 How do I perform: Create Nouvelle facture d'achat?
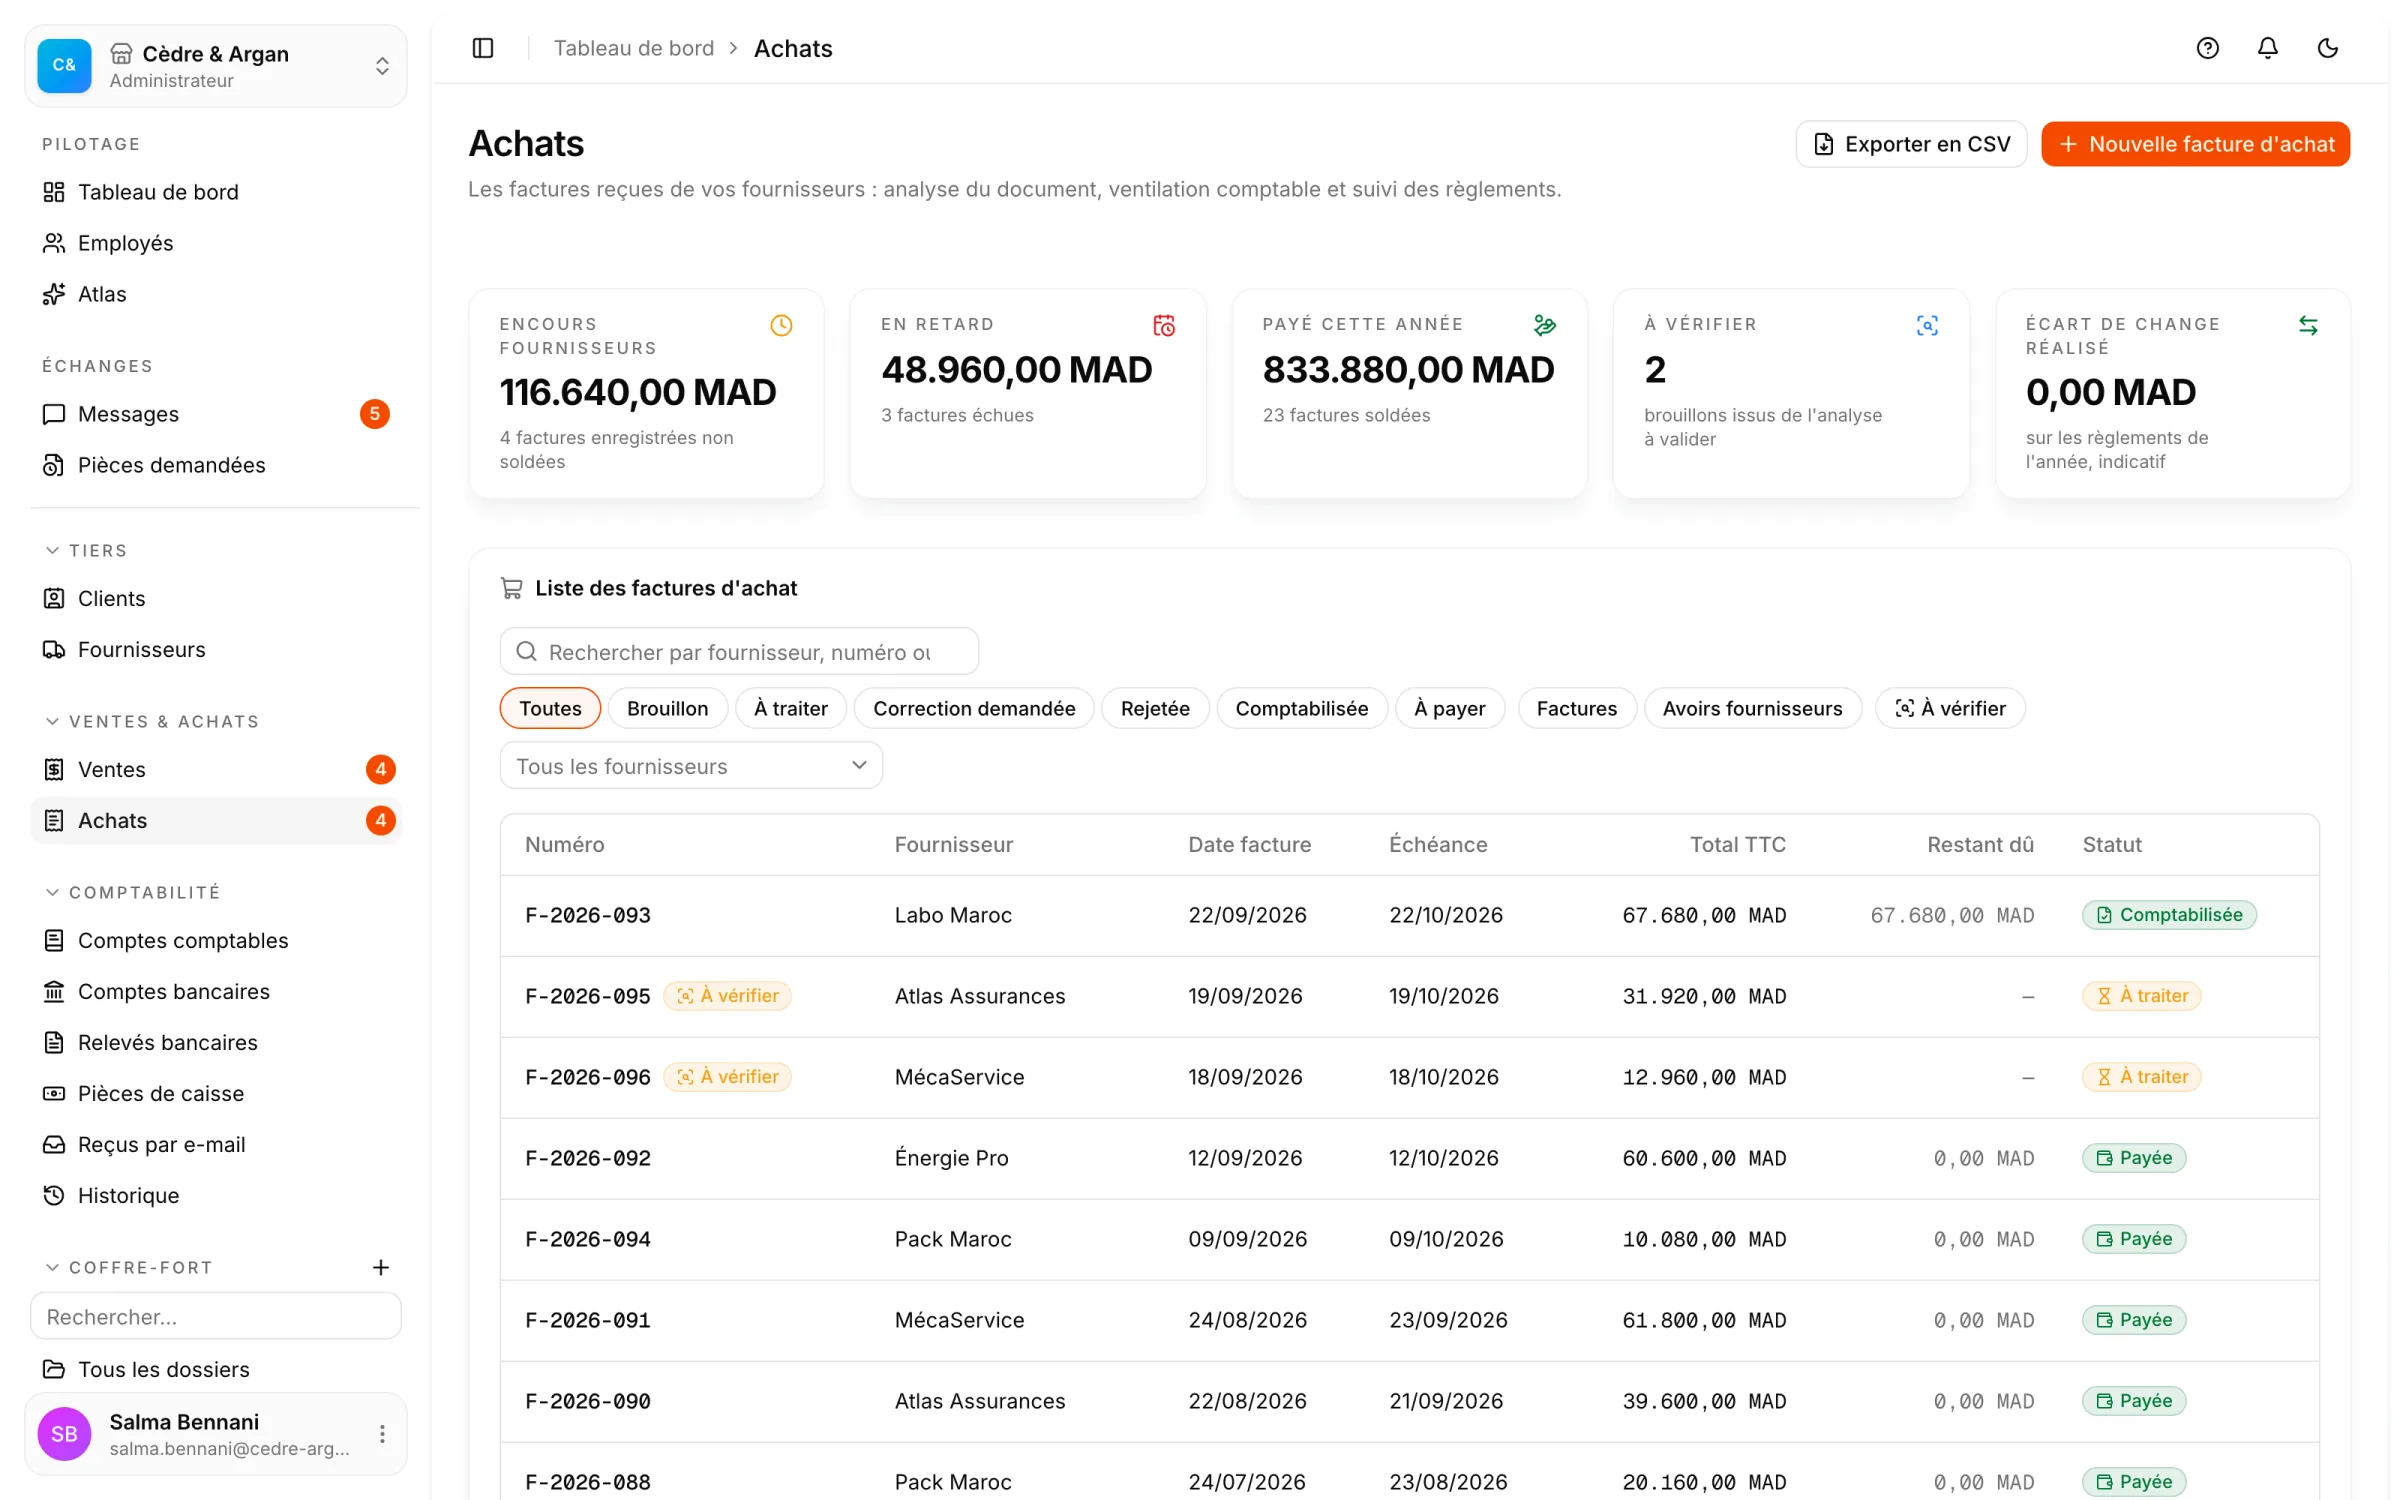point(2195,144)
